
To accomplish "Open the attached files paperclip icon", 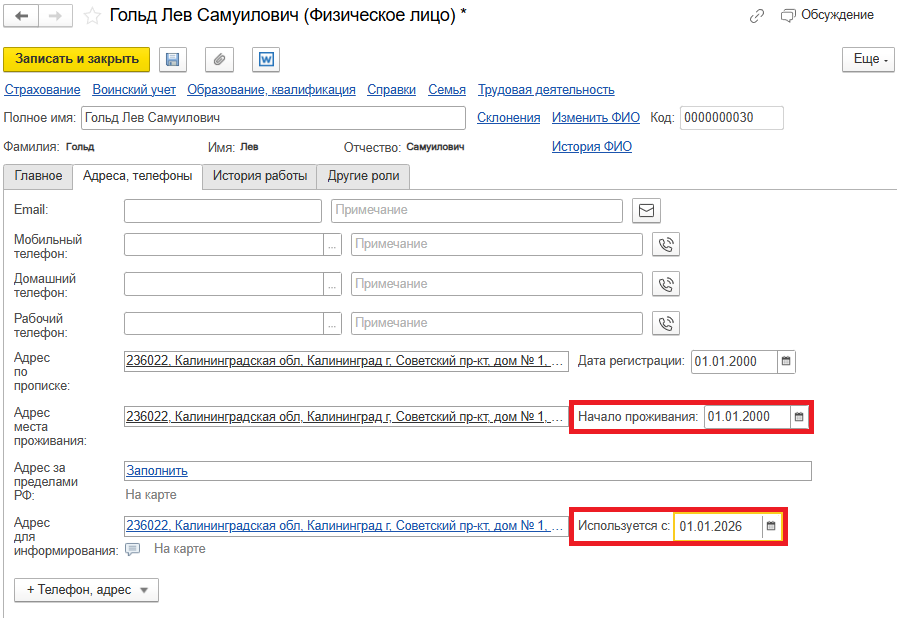I will click(219, 59).
